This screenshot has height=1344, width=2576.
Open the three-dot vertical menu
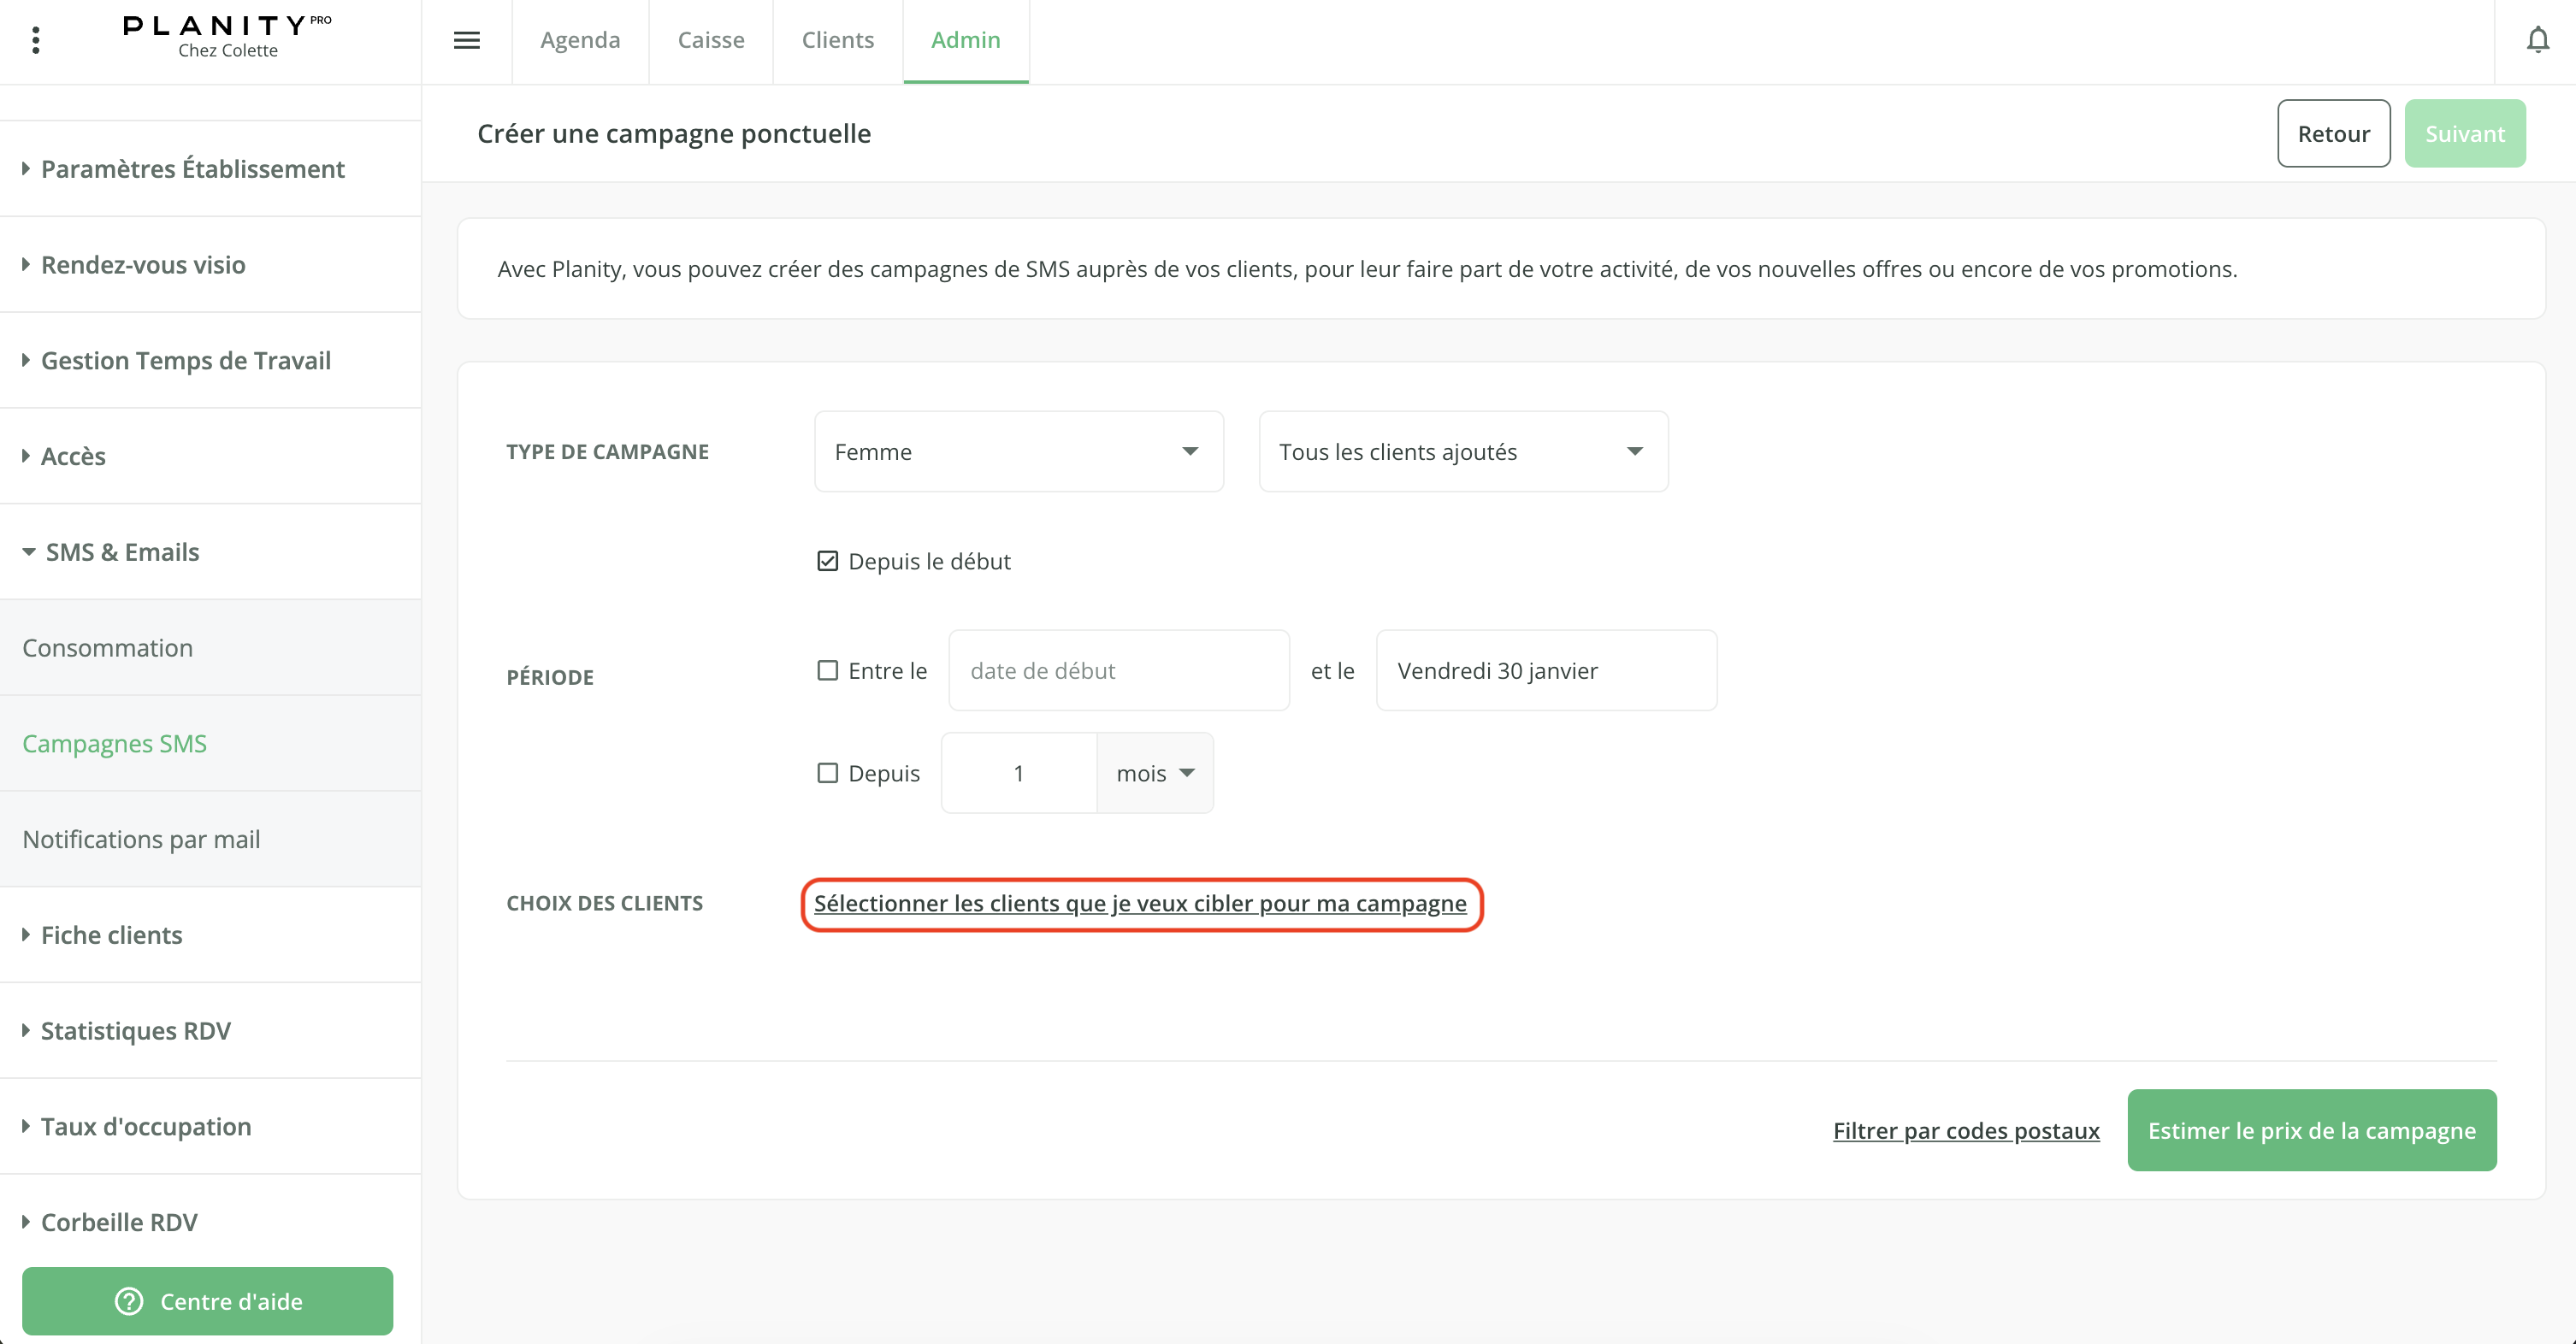[x=36, y=40]
